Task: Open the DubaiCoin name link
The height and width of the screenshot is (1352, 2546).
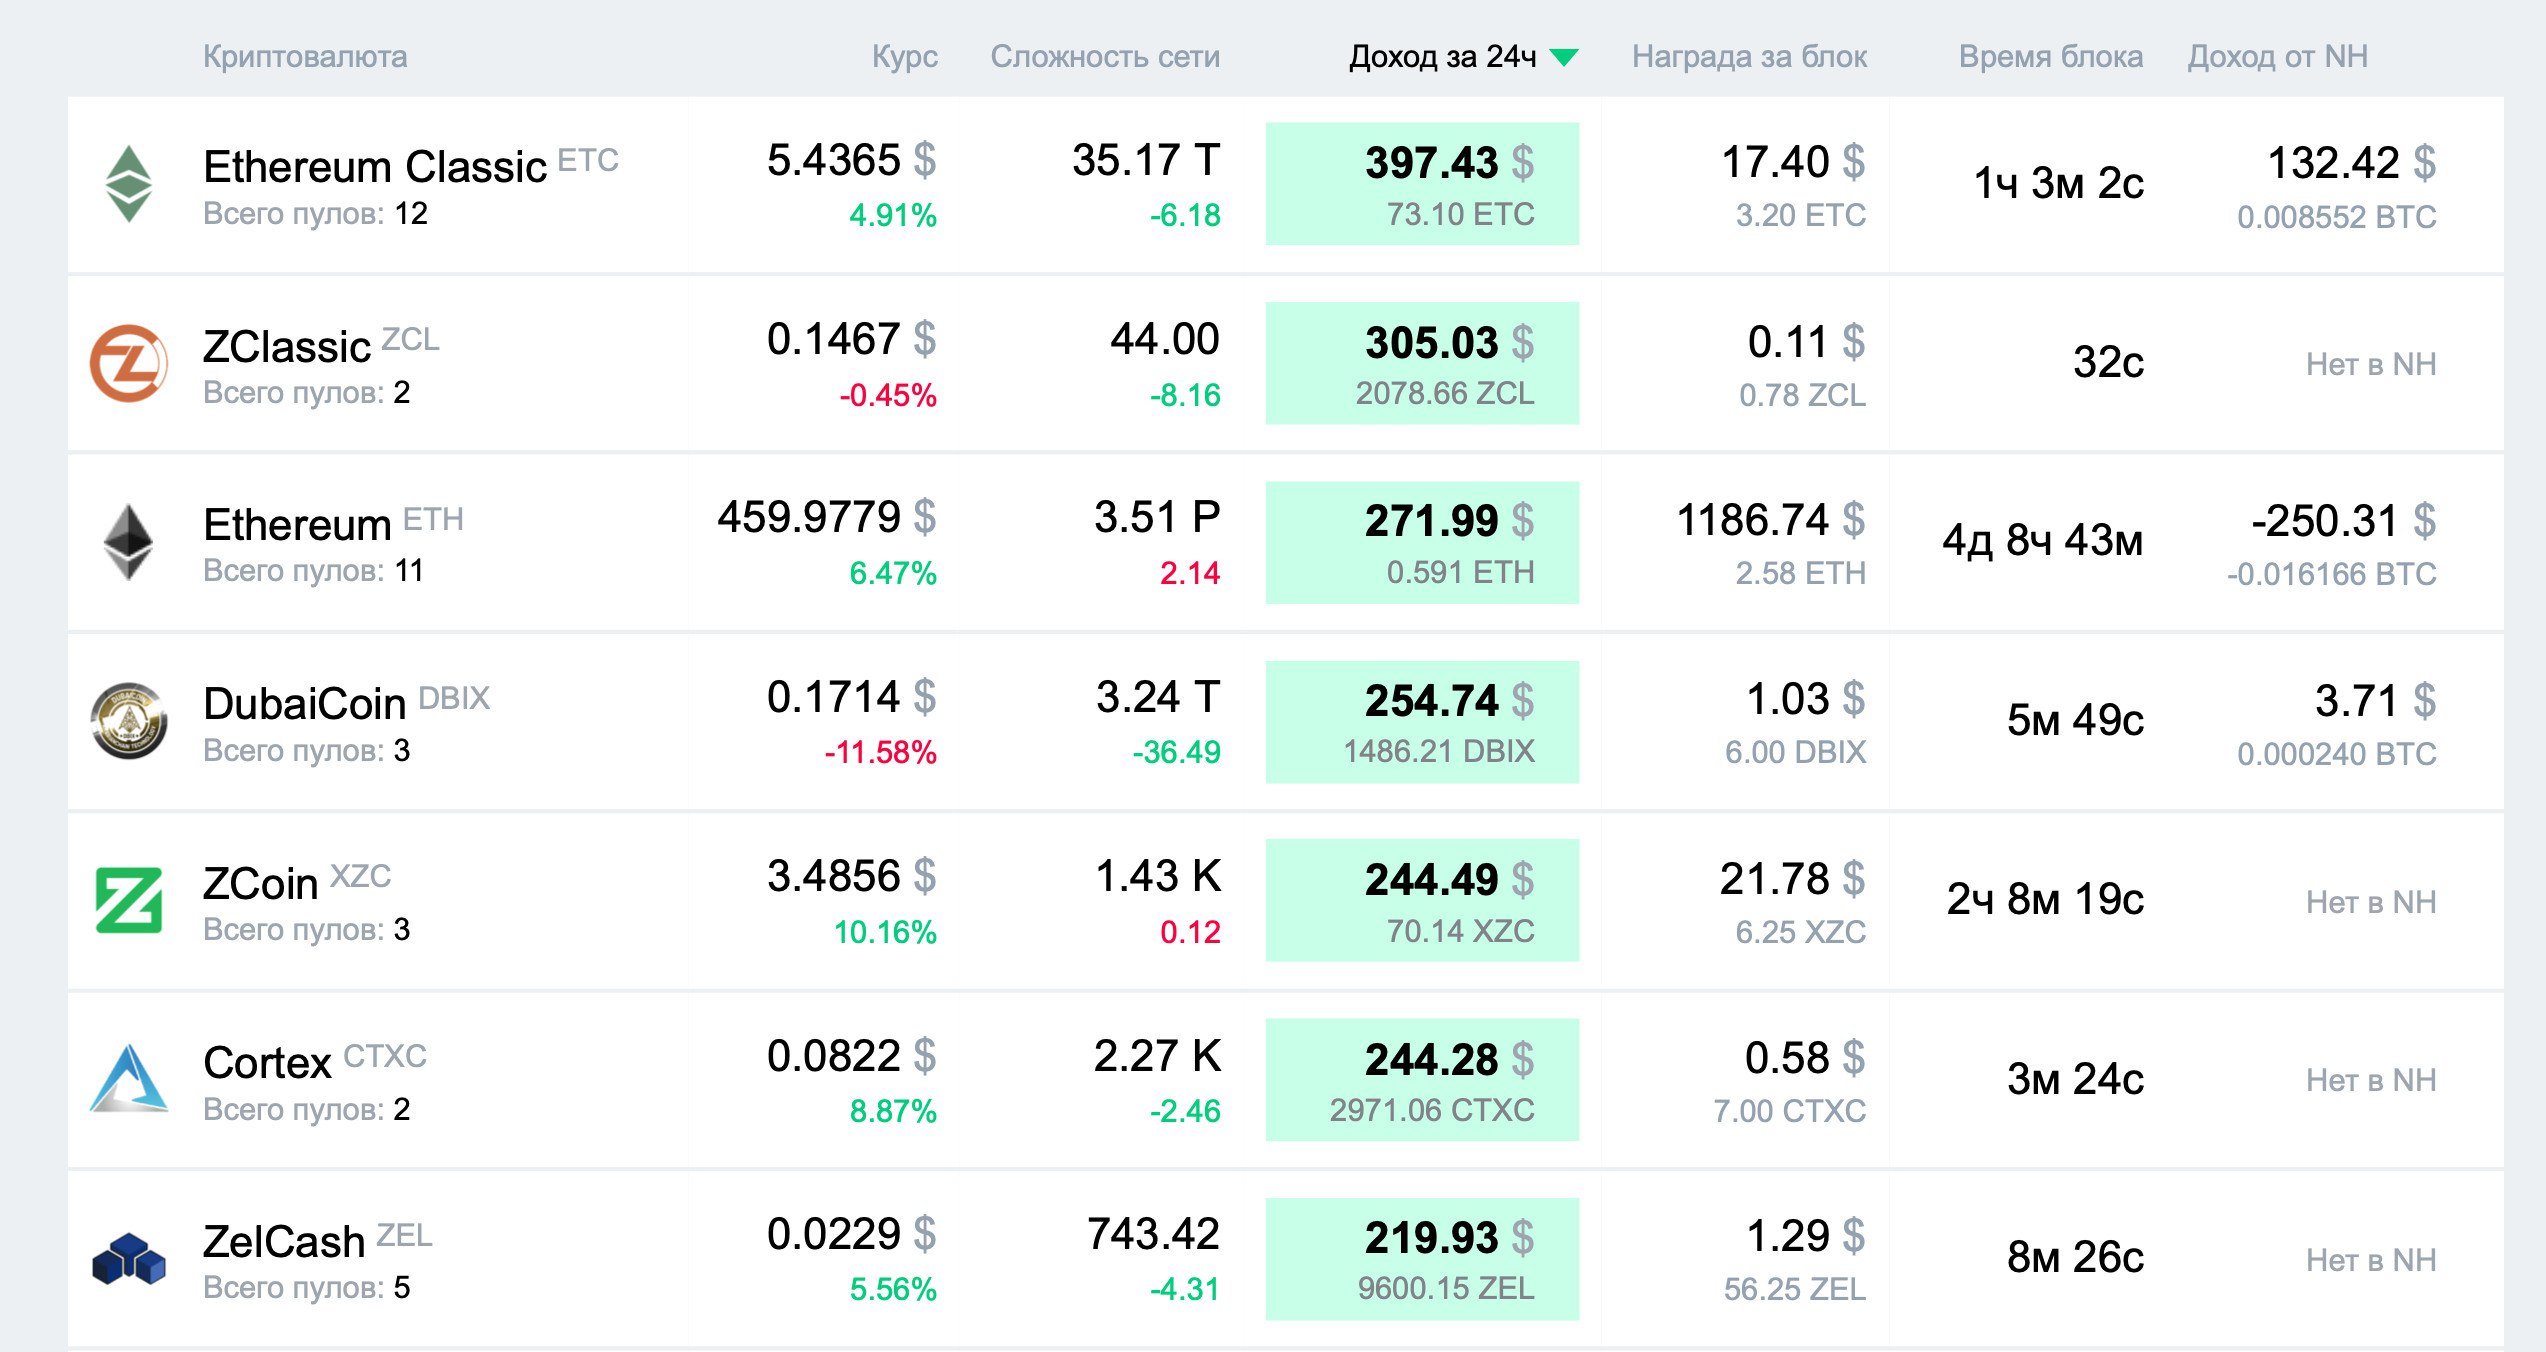Action: point(304,704)
